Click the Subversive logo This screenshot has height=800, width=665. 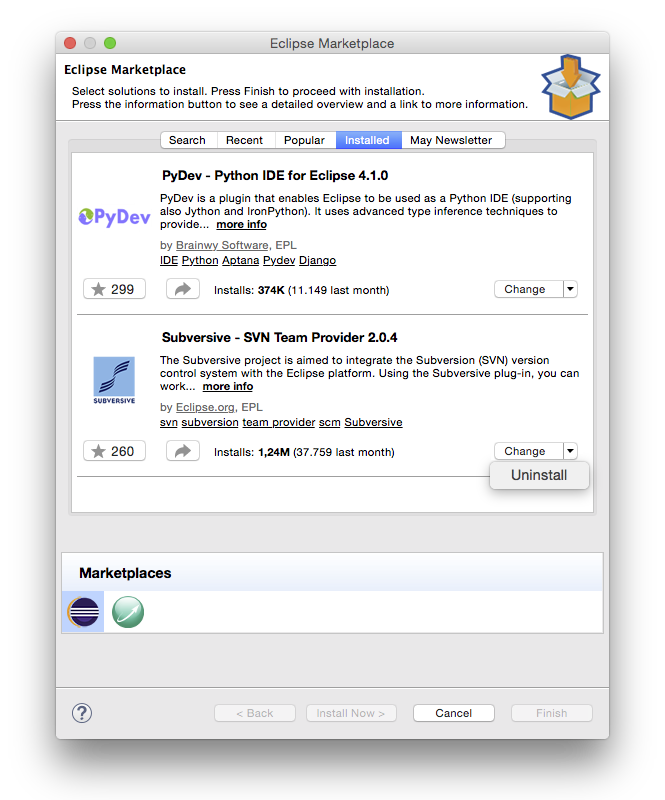(114, 380)
